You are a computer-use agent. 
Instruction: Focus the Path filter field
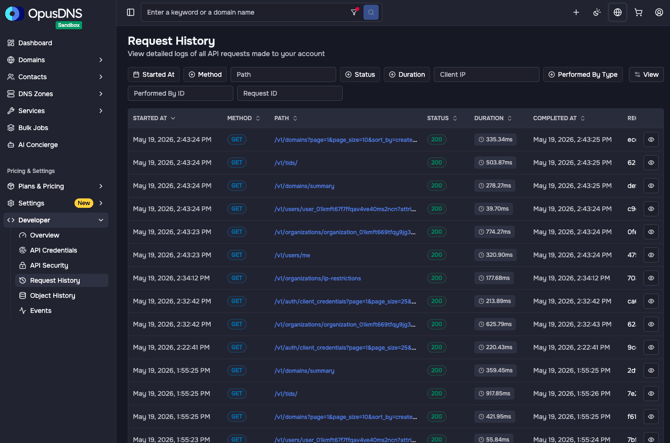tap(283, 74)
